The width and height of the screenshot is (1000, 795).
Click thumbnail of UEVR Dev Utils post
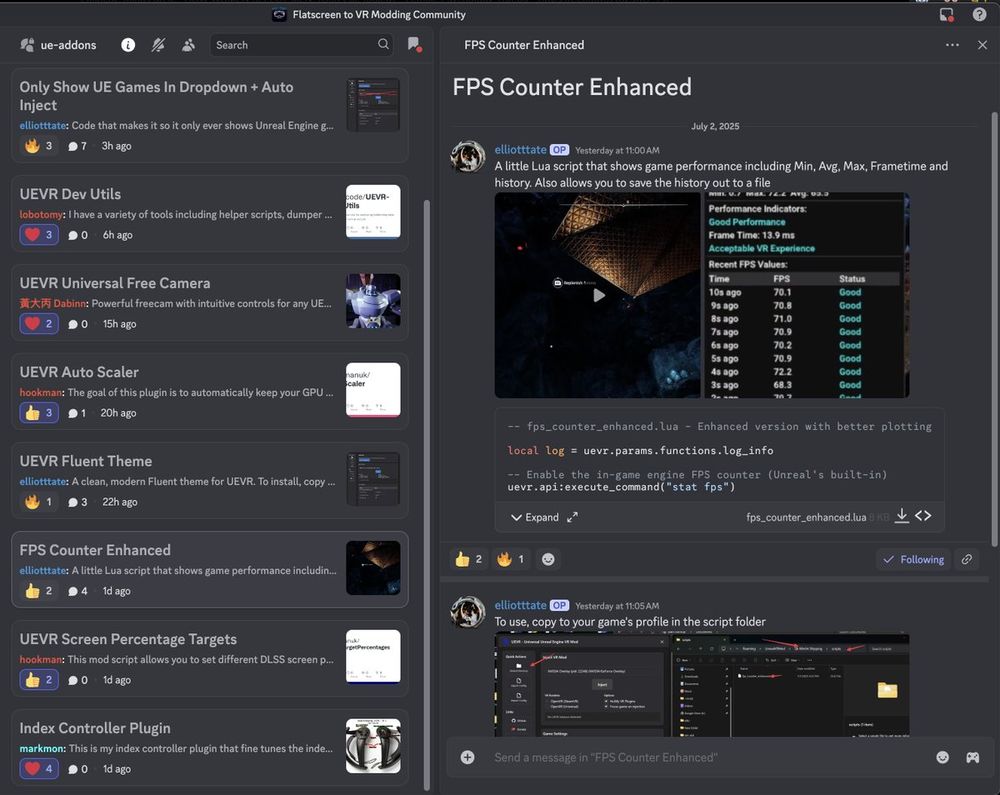pos(373,212)
